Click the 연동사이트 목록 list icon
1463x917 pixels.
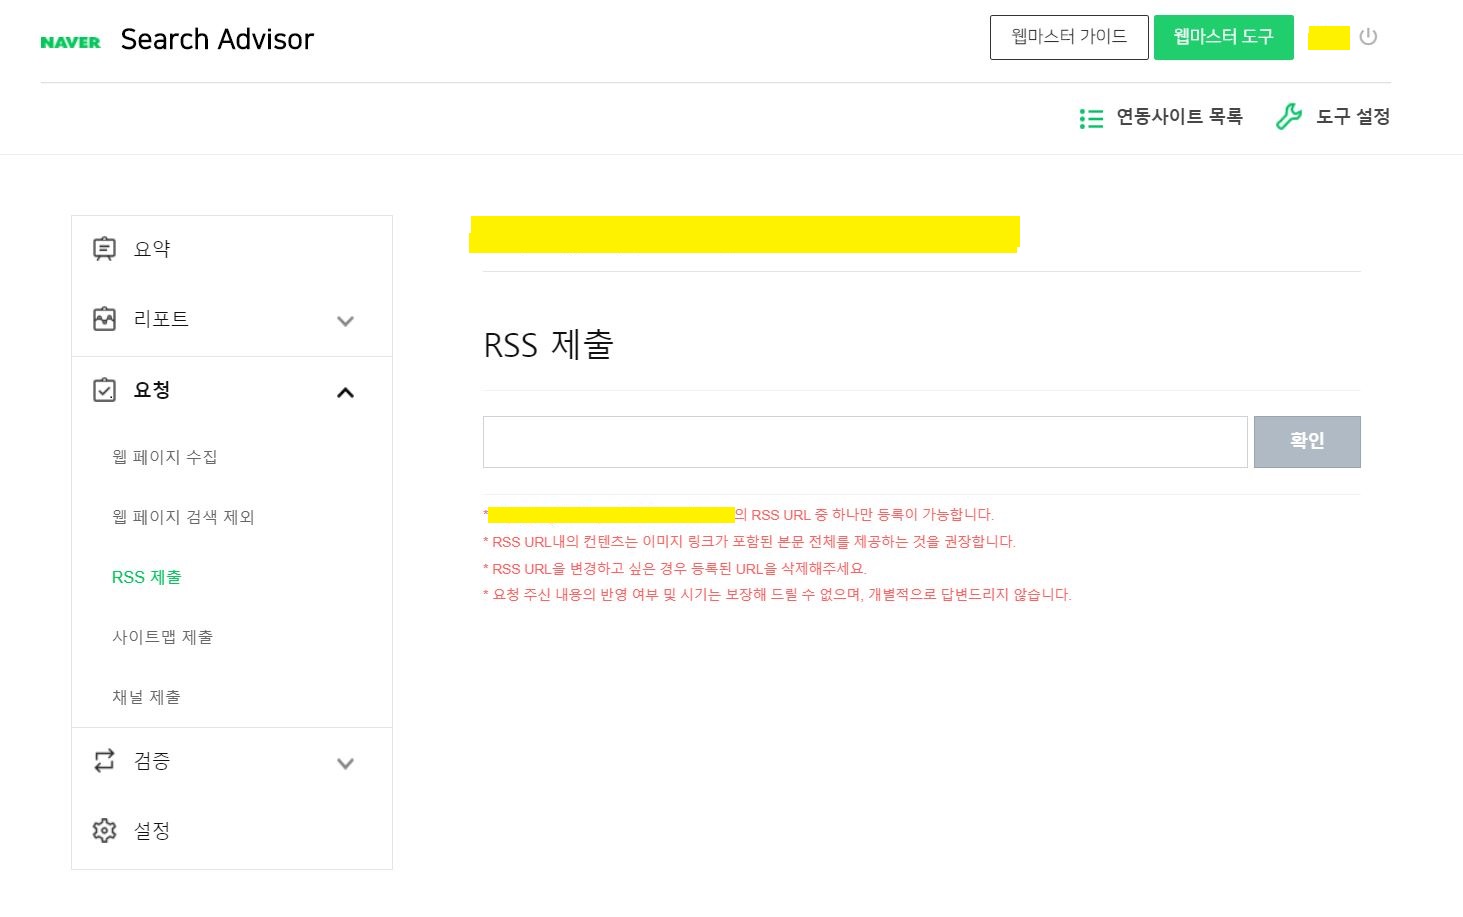(1091, 119)
